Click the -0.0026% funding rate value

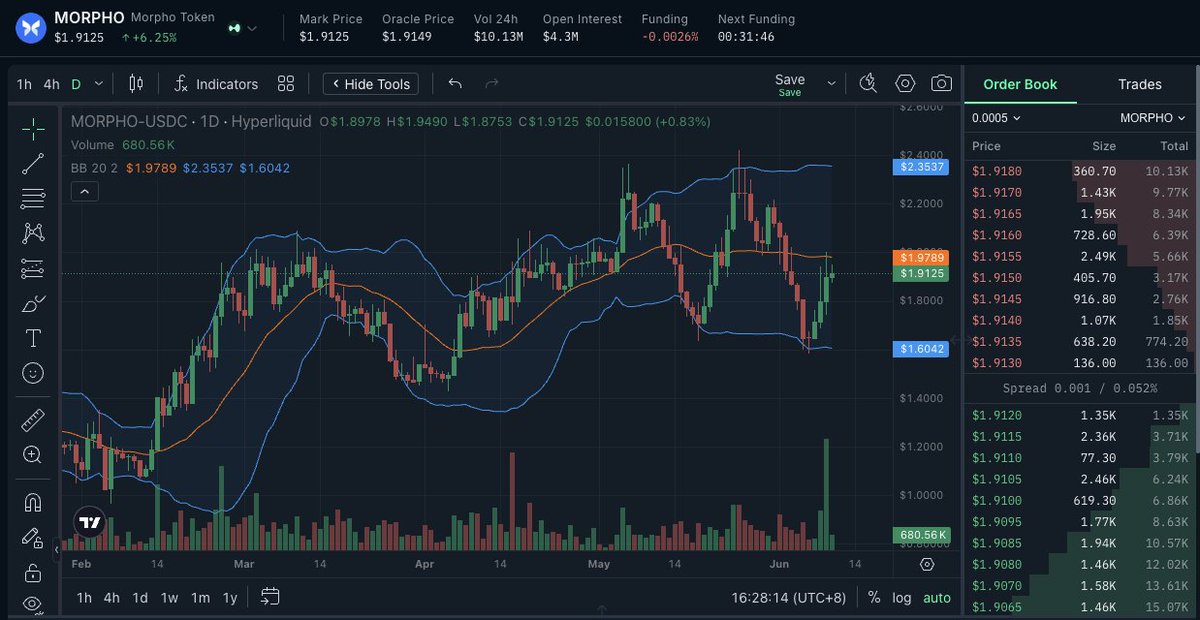point(669,37)
